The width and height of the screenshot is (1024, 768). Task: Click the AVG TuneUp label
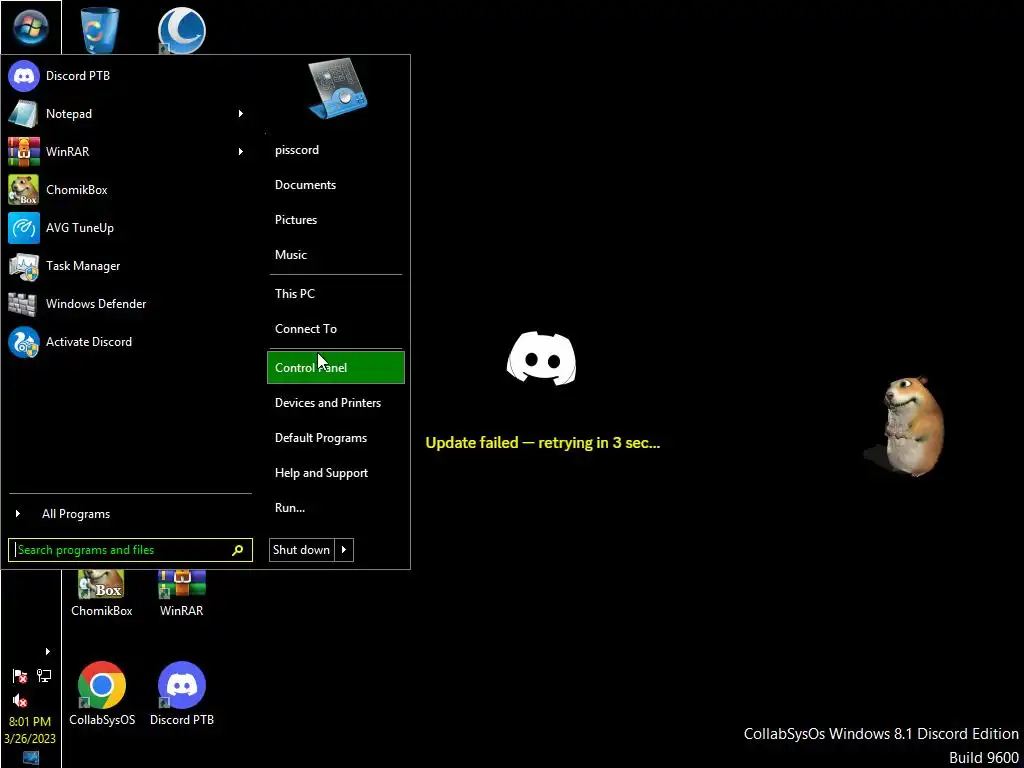80,228
